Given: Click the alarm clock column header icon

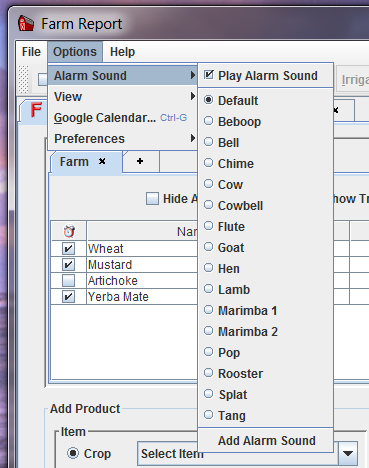Looking at the screenshot, I should tap(69, 231).
